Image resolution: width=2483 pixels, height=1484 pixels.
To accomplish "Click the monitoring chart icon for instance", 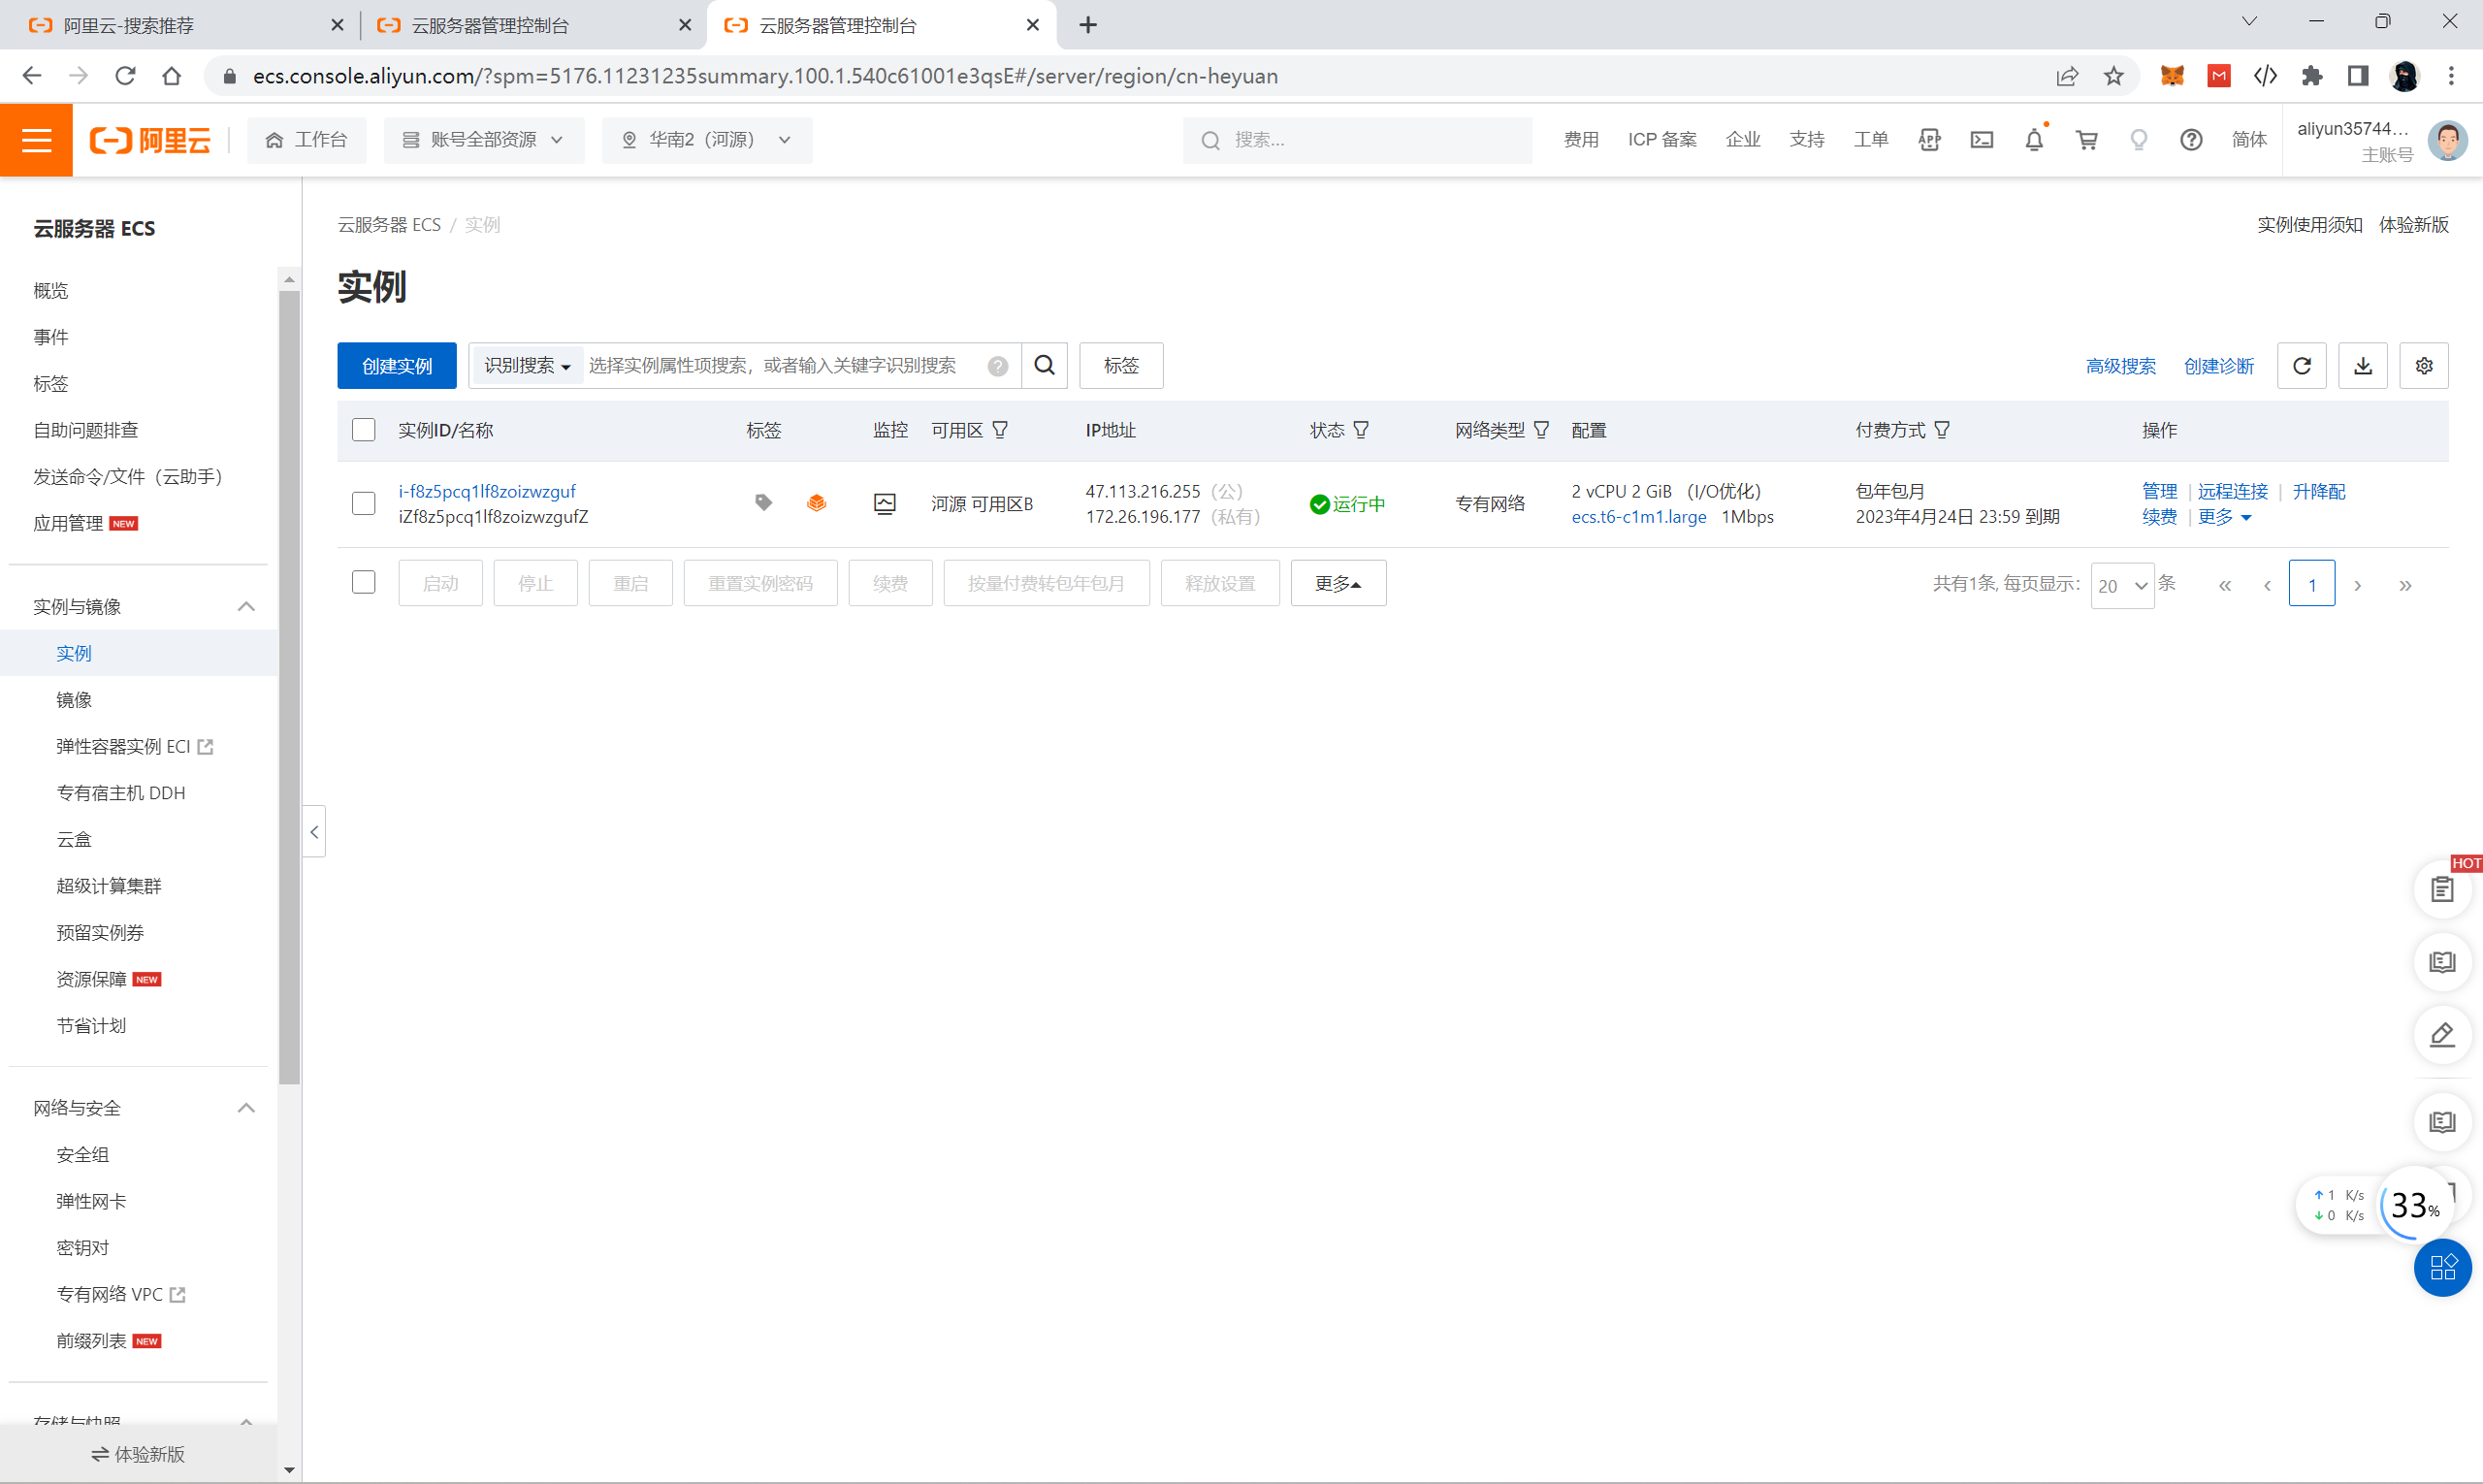I will click(x=884, y=503).
